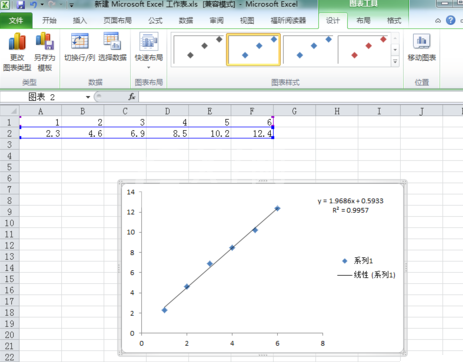
Task: Switch to Formulas (公式) tab
Action: pos(155,21)
